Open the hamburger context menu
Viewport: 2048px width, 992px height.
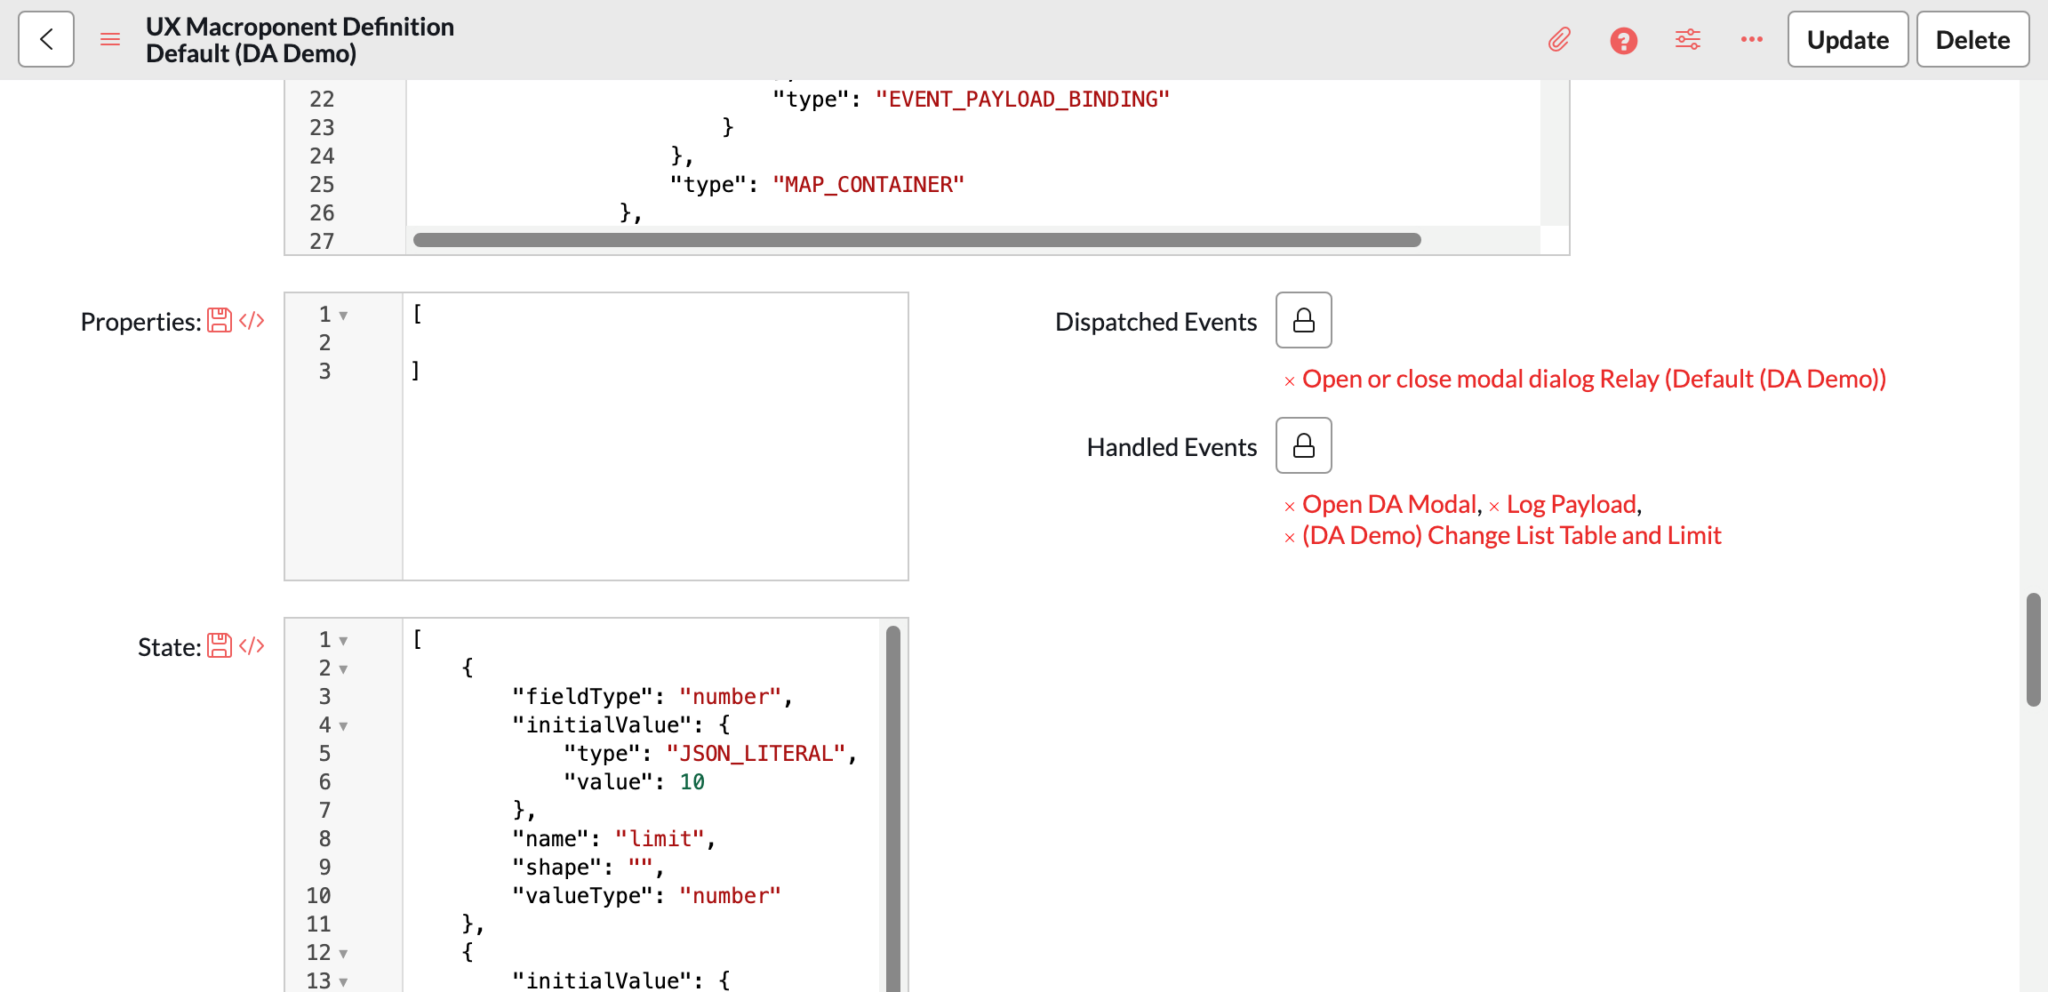pos(110,39)
